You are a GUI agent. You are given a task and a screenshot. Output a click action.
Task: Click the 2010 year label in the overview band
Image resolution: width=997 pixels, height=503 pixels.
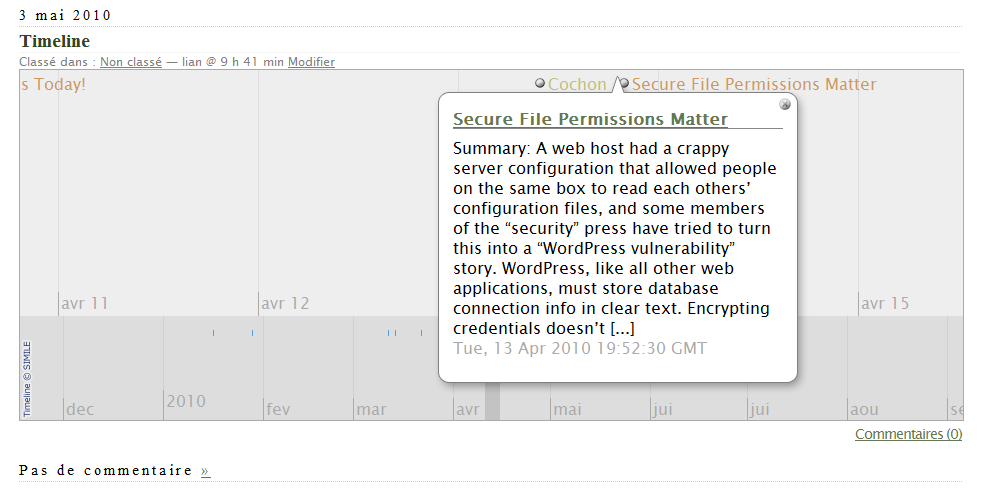tap(186, 401)
